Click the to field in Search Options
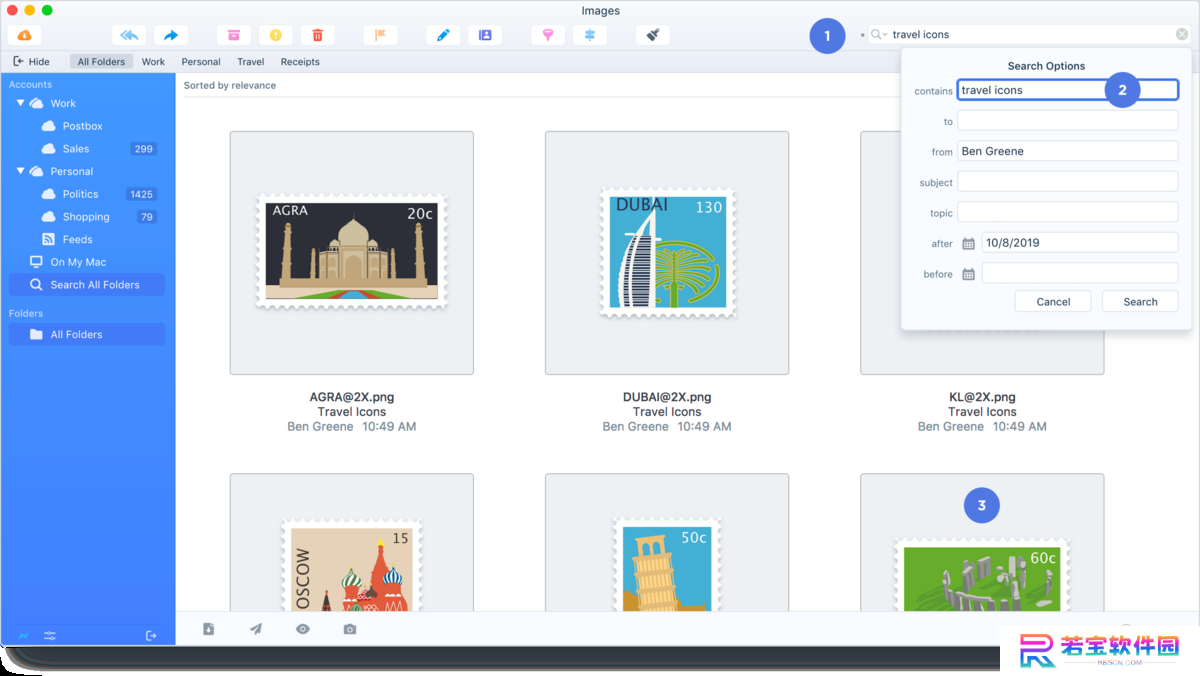Screen dimensions: 1200x676 tap(1068, 121)
